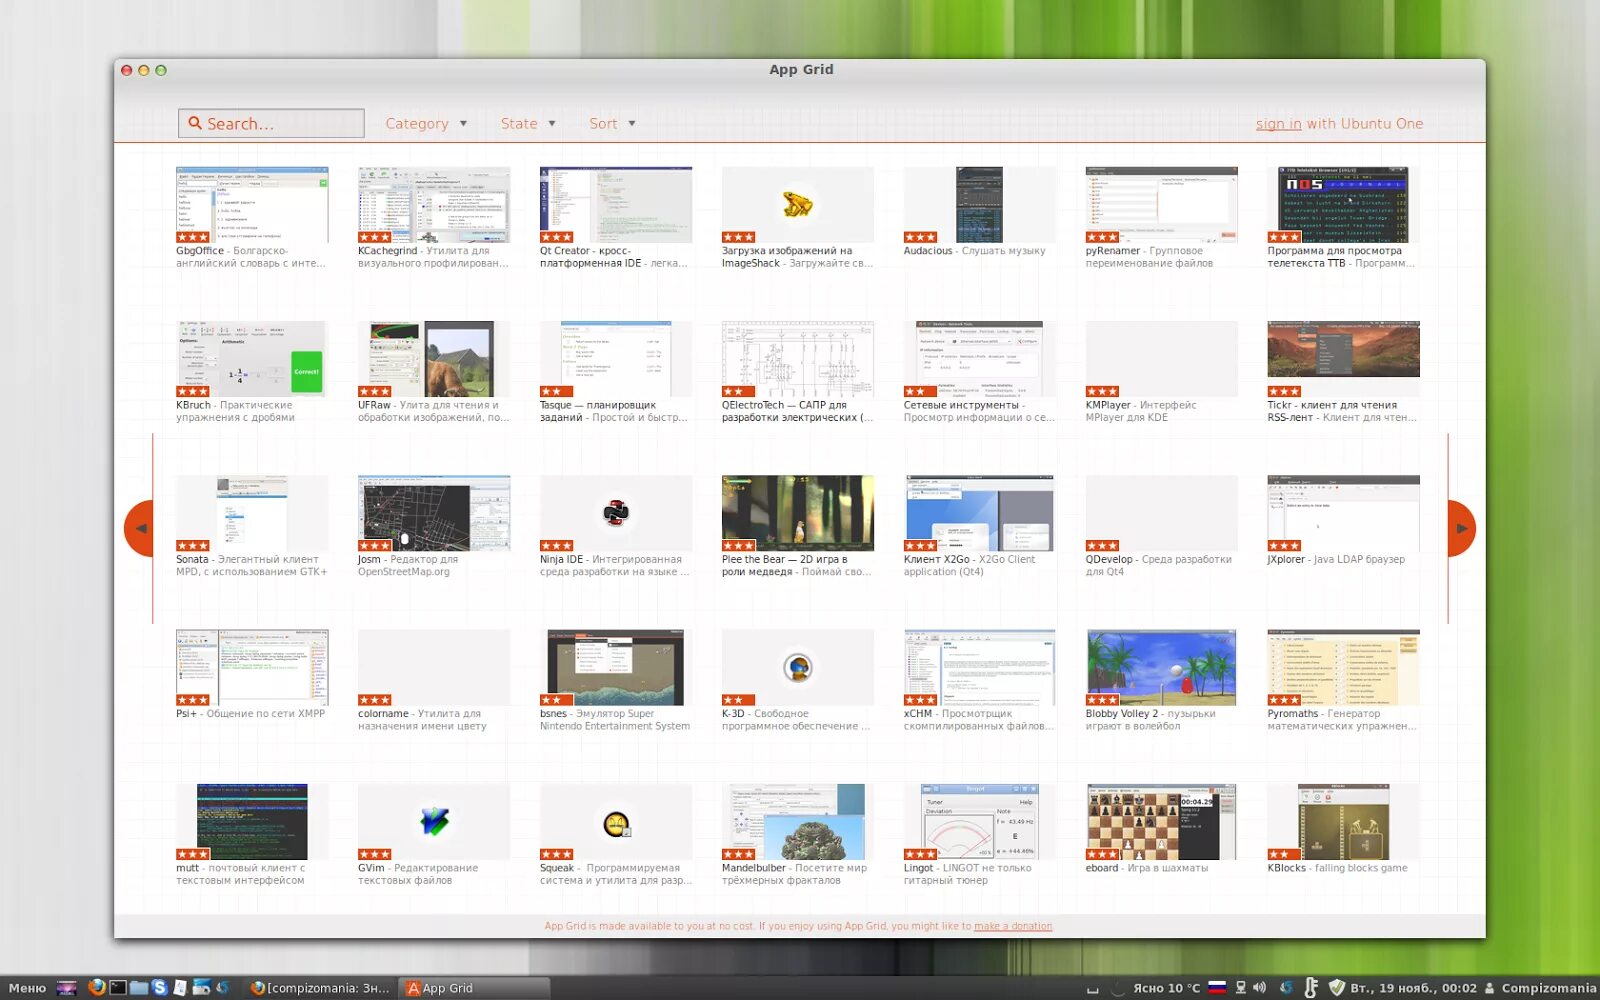The height and width of the screenshot is (1000, 1600).
Task: Launch the terminal from the panel
Action: [x=118, y=988]
